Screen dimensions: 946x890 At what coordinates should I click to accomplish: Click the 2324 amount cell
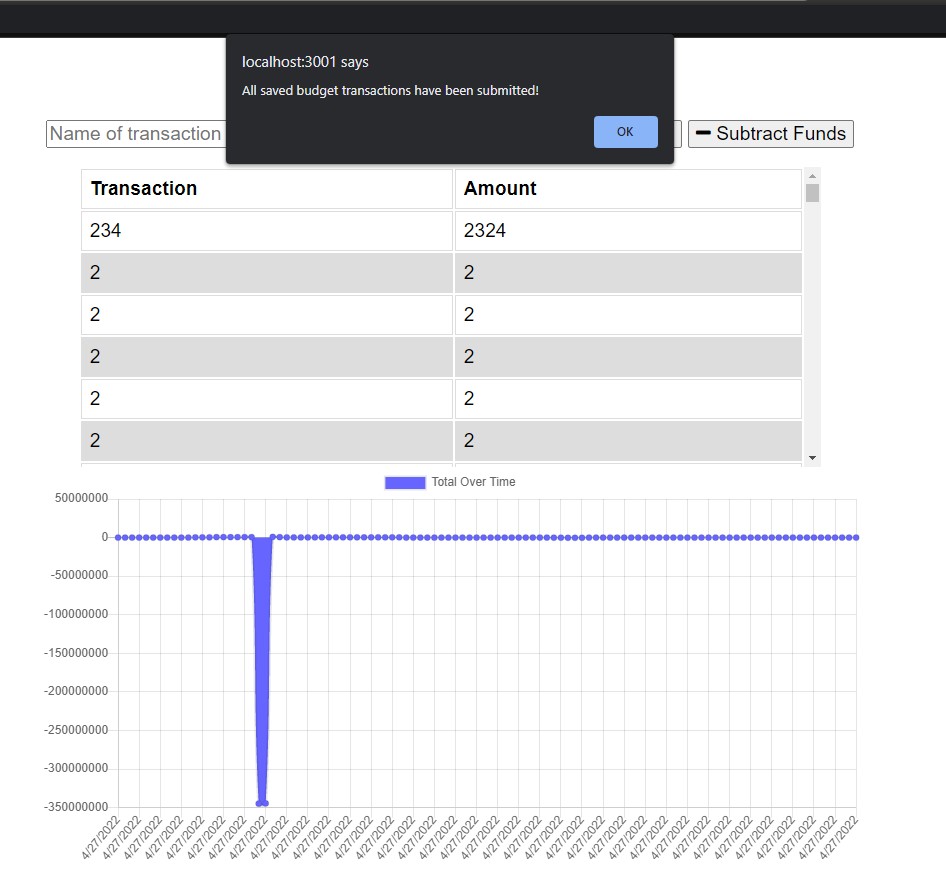click(484, 230)
